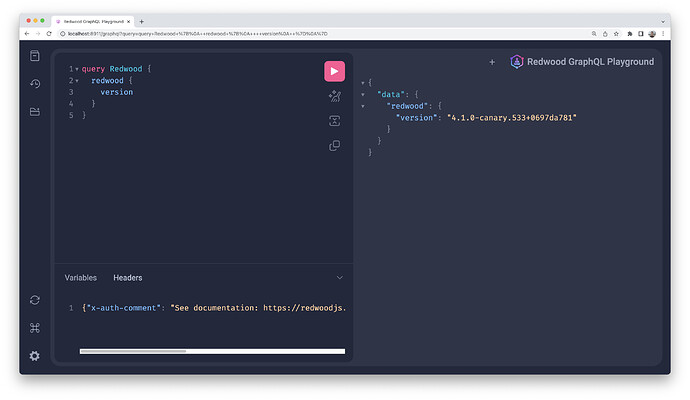Collapse the "redwood" object in the response
This screenshot has width=690, height=400.
coord(363,106)
